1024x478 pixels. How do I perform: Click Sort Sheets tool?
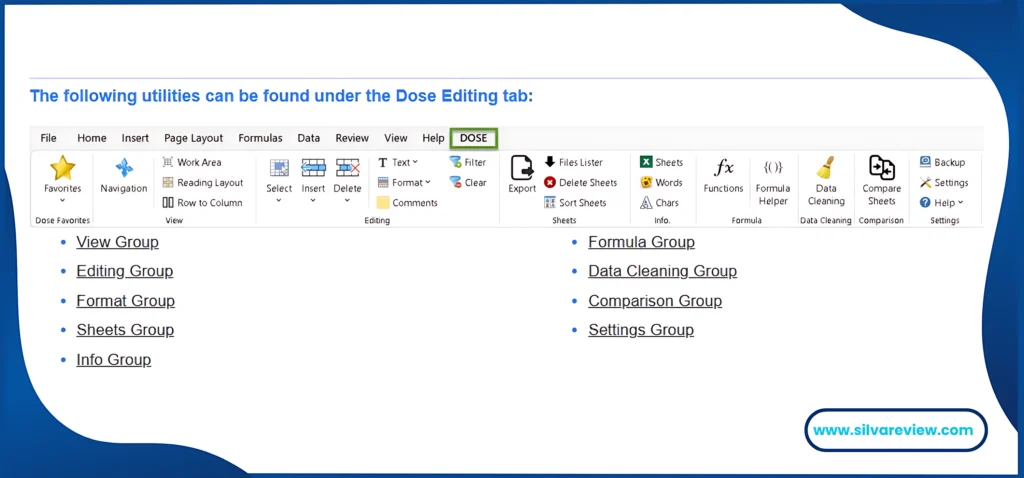click(x=575, y=203)
